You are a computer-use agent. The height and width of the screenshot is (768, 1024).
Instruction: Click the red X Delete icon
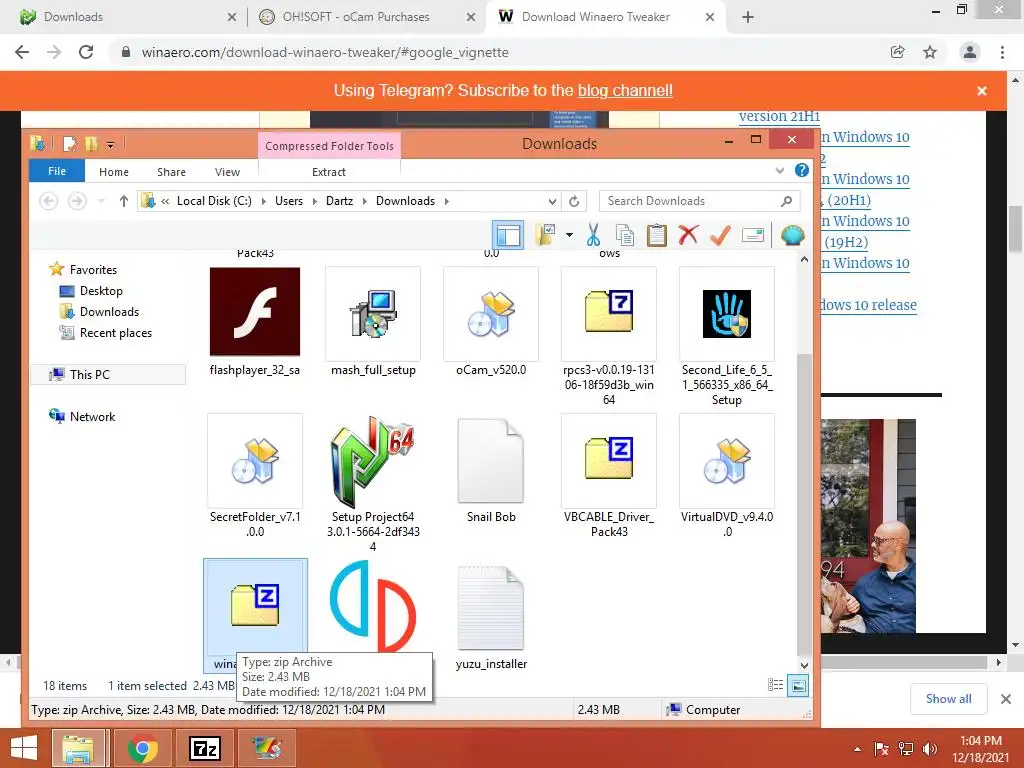(688, 235)
